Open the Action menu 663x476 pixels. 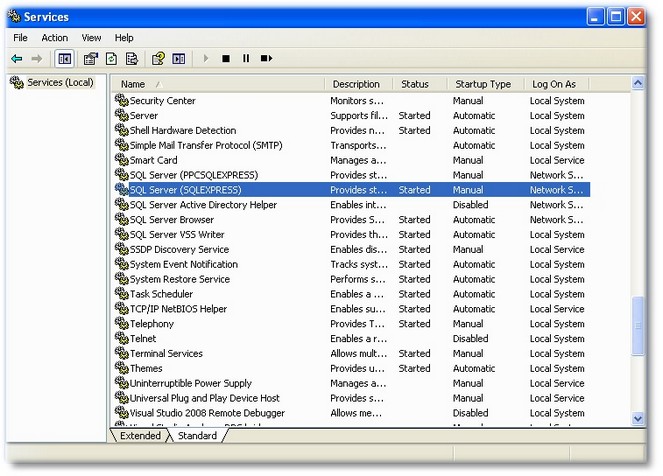coord(55,38)
